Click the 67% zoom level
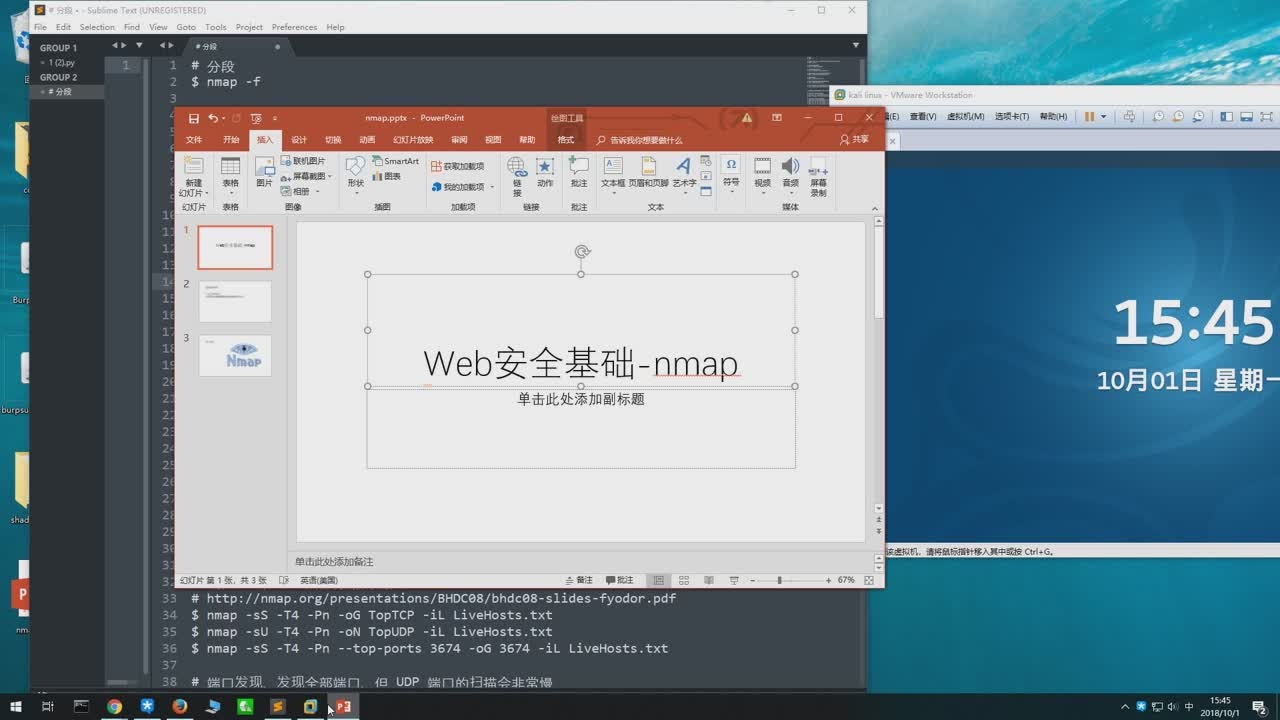Image resolution: width=1280 pixels, height=720 pixels. click(x=846, y=580)
